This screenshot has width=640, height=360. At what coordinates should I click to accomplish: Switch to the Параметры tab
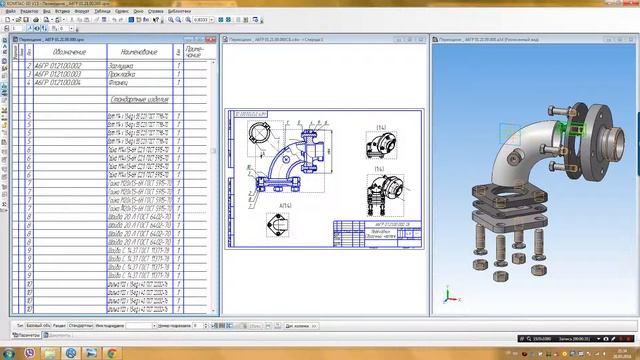pyautogui.click(x=27, y=335)
